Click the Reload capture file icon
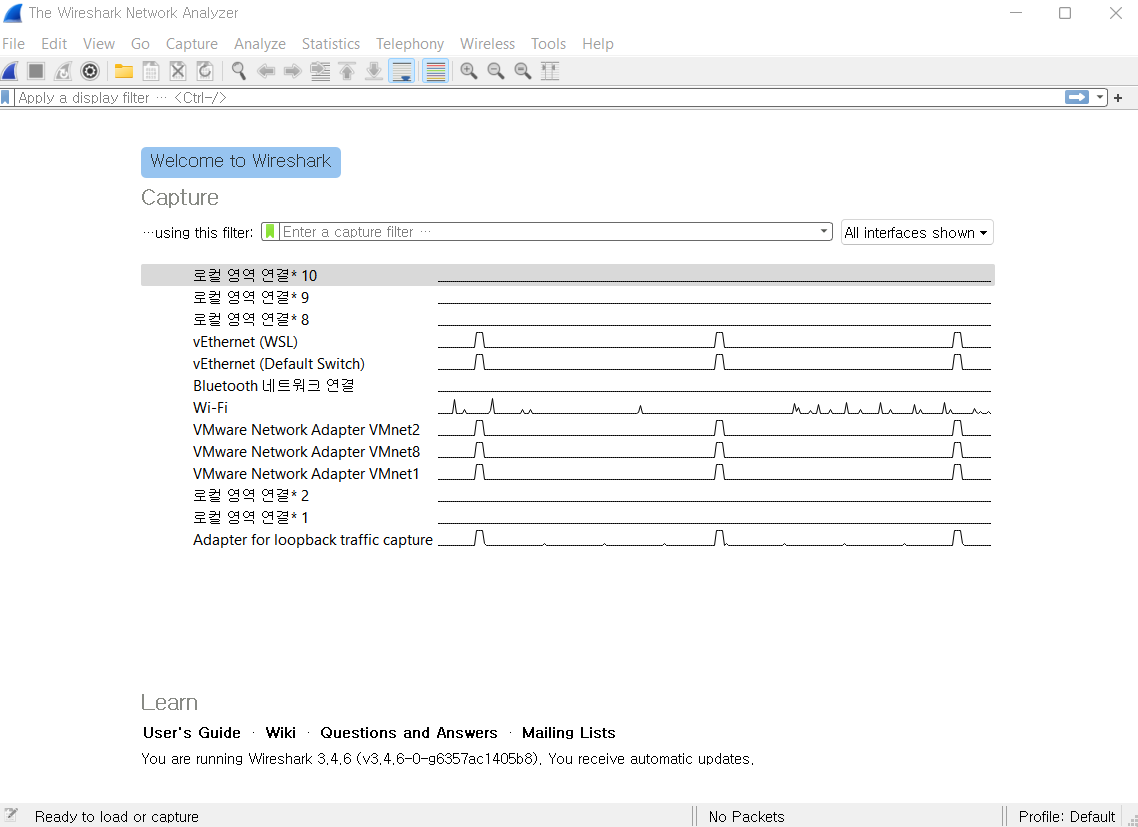 (x=205, y=71)
